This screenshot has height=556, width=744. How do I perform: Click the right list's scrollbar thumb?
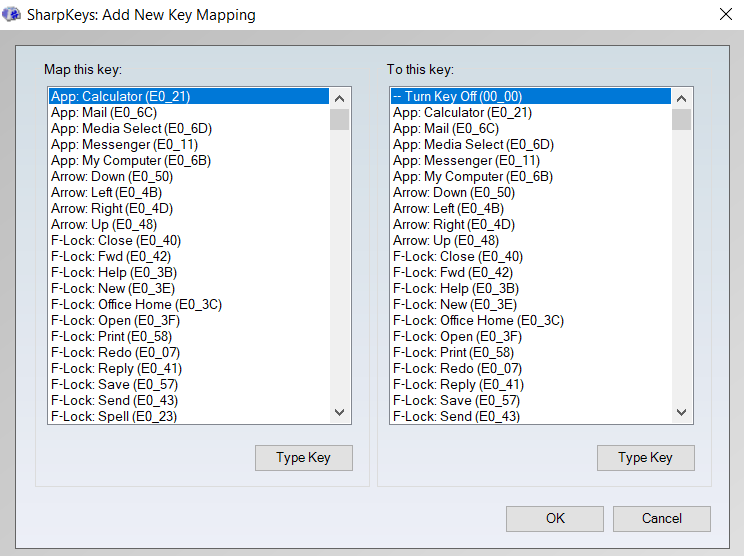[681, 120]
